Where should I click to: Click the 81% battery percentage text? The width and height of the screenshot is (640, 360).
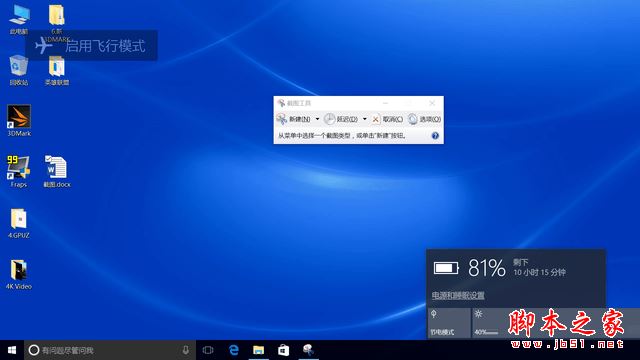[x=487, y=268]
